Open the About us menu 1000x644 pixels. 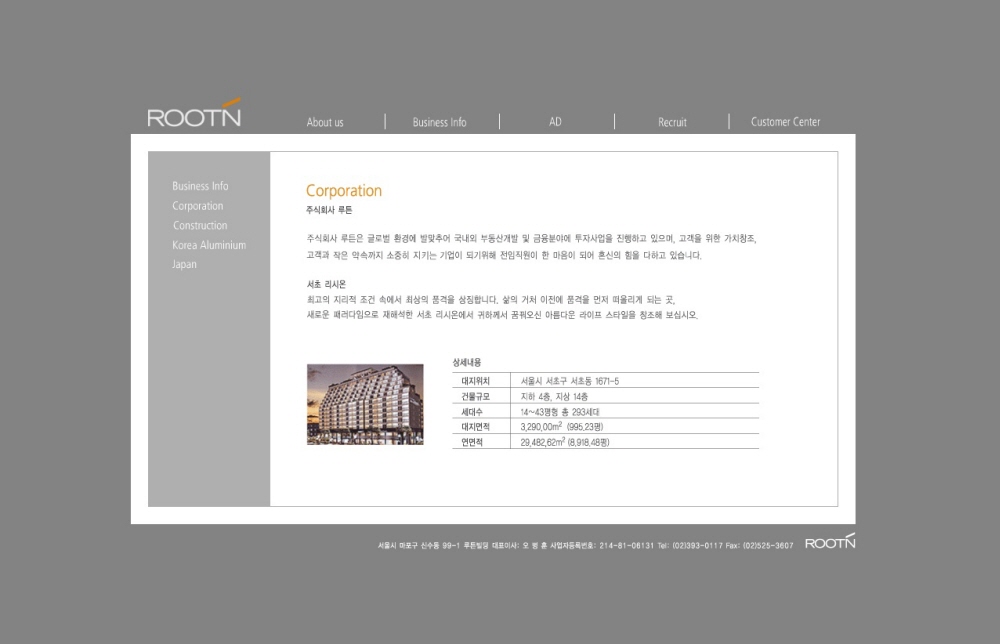(x=325, y=122)
